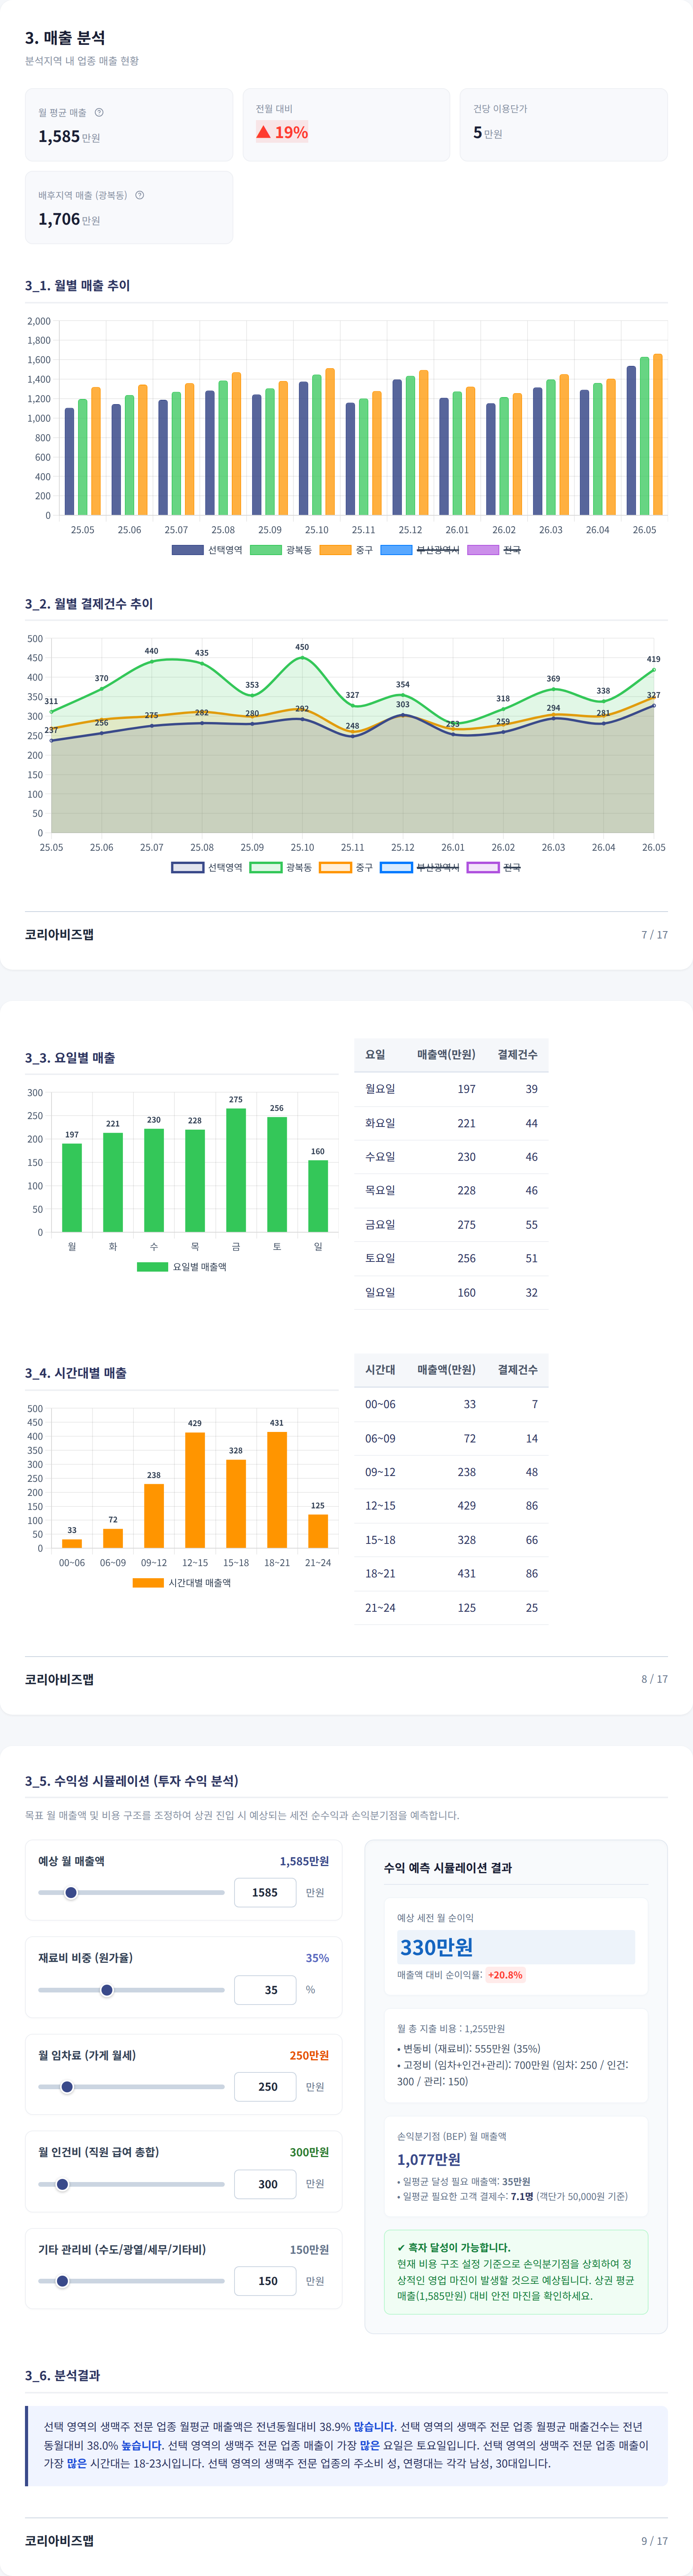
Task: Toggle 선택영역 legend in 월별 매출 추이 chart
Action: click(207, 550)
